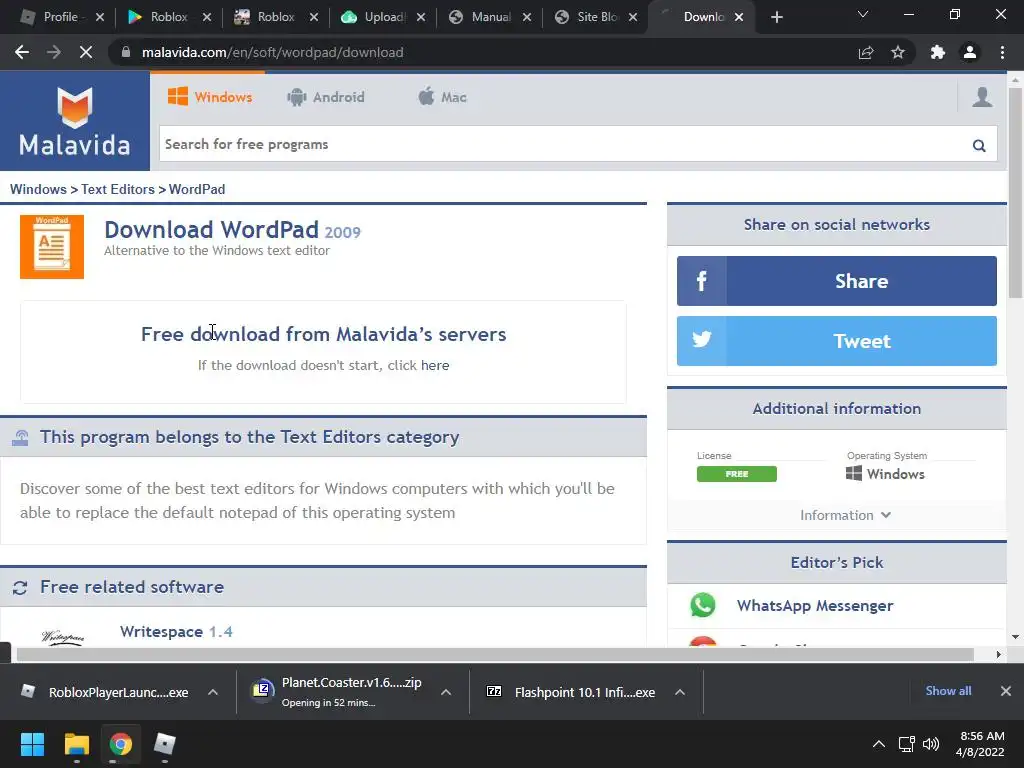Image resolution: width=1024 pixels, height=768 pixels.
Task: Stop loading the page
Action: pos(86,52)
